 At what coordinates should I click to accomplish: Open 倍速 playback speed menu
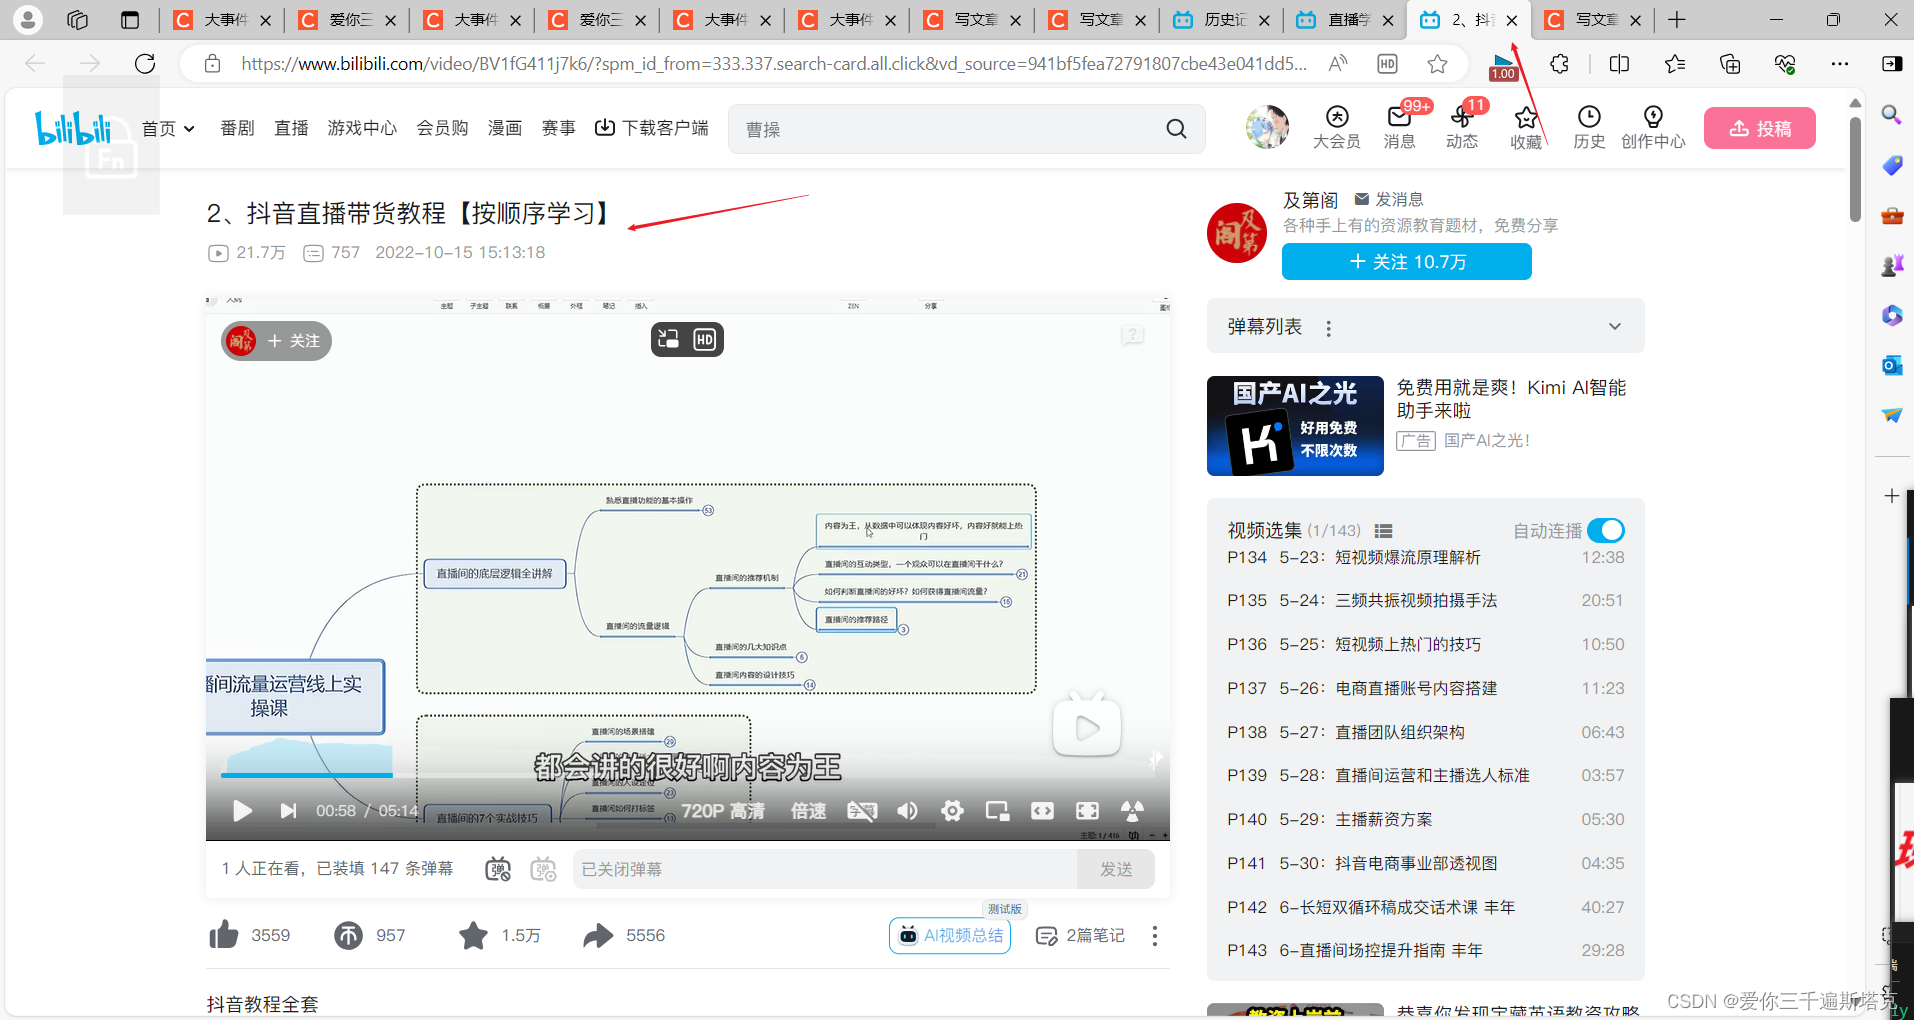point(808,811)
